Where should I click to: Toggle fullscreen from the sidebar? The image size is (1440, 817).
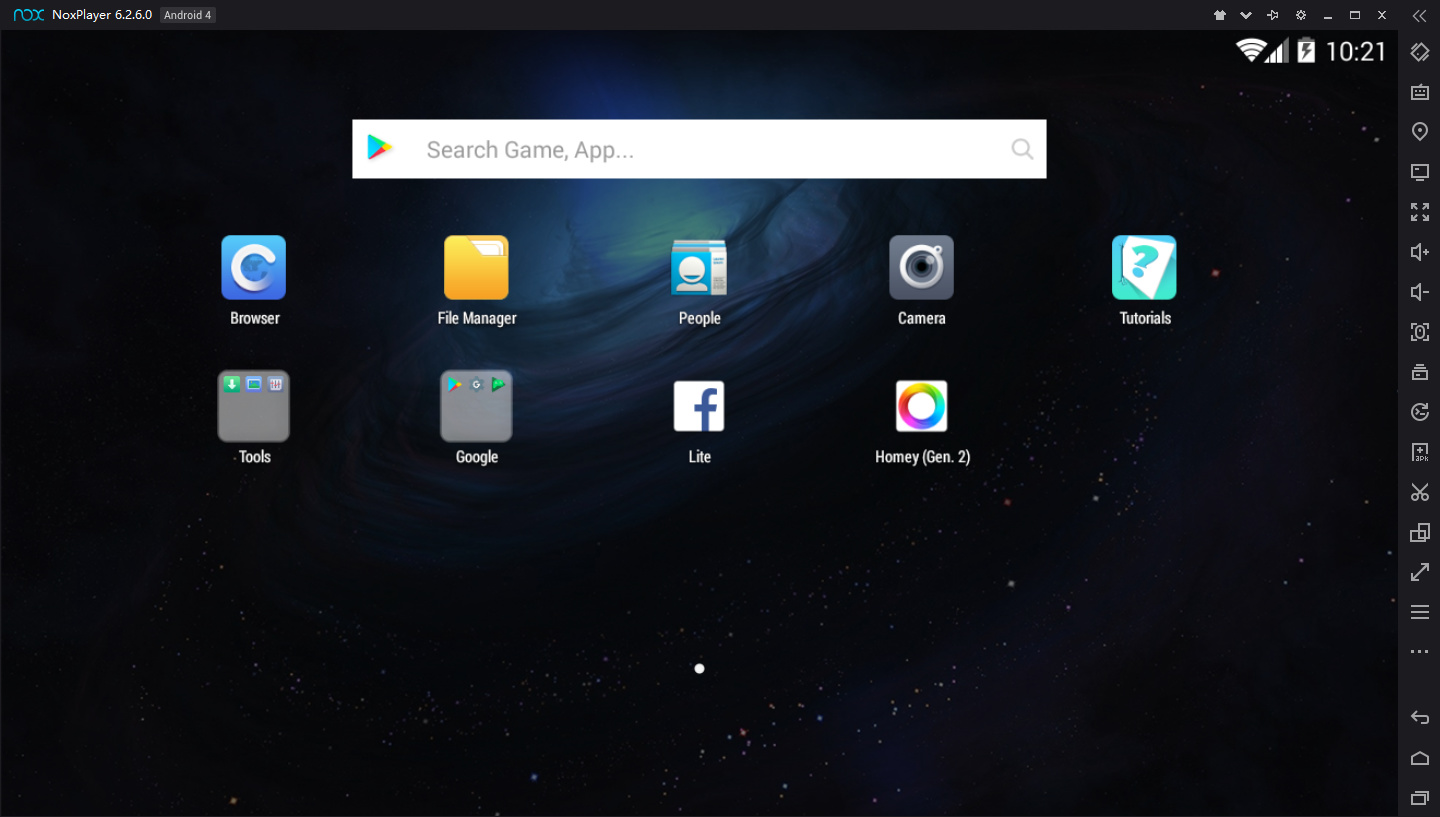click(1419, 212)
